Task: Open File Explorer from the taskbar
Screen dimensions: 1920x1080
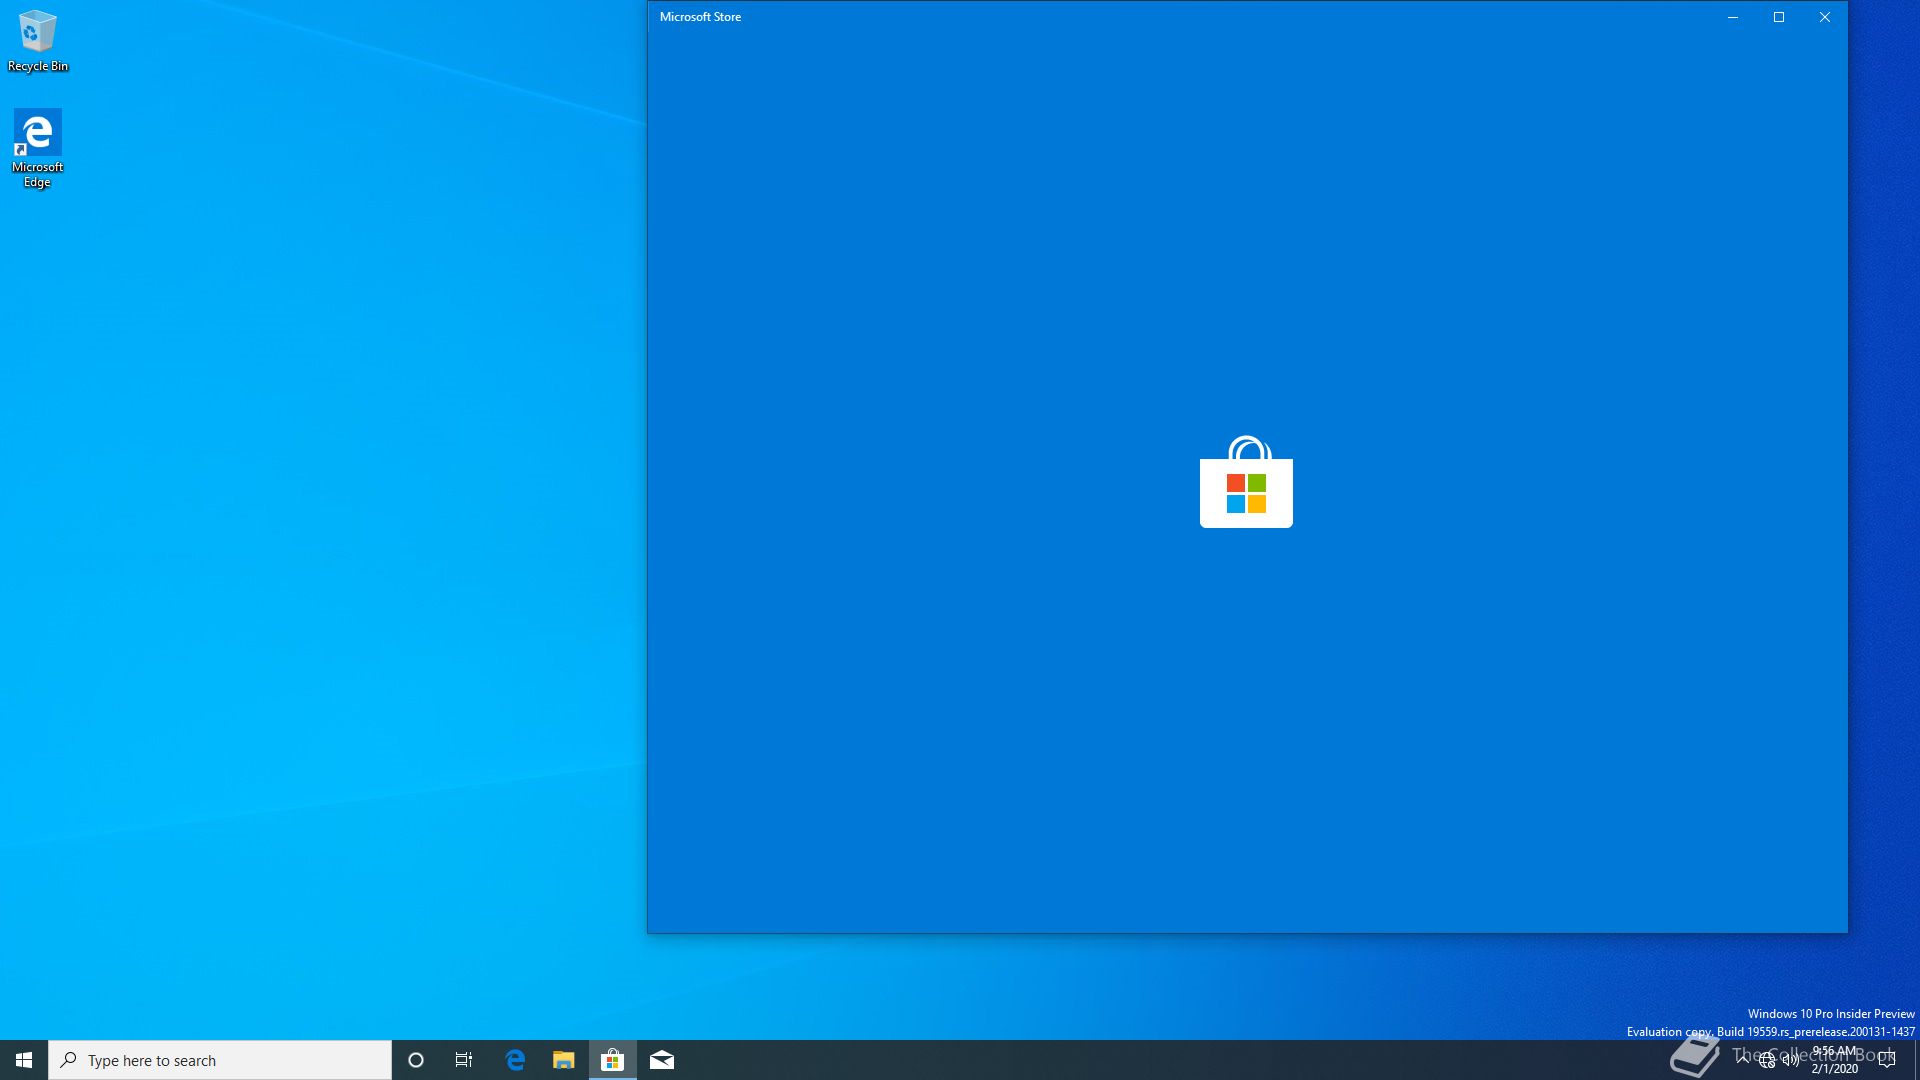Action: pyautogui.click(x=564, y=1060)
